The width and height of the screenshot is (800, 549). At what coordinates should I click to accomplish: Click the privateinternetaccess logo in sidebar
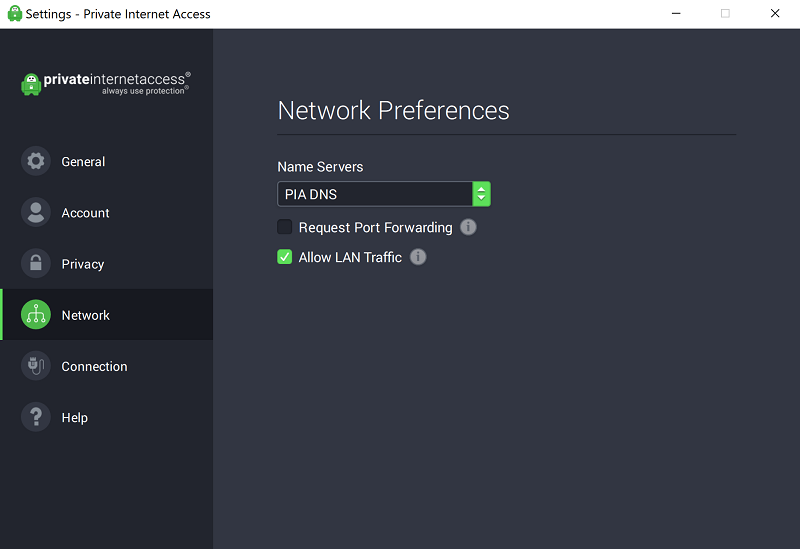click(x=106, y=83)
